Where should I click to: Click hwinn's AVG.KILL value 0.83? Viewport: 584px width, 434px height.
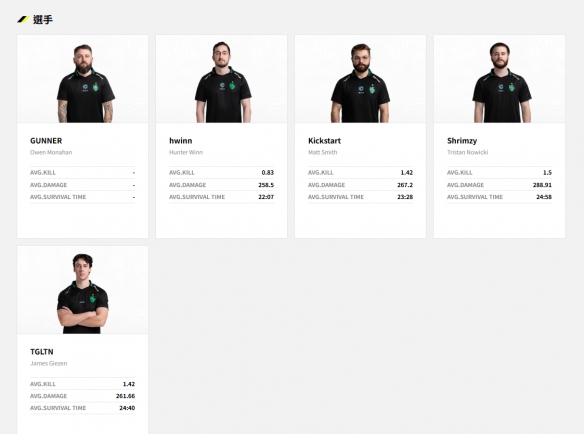click(x=267, y=172)
